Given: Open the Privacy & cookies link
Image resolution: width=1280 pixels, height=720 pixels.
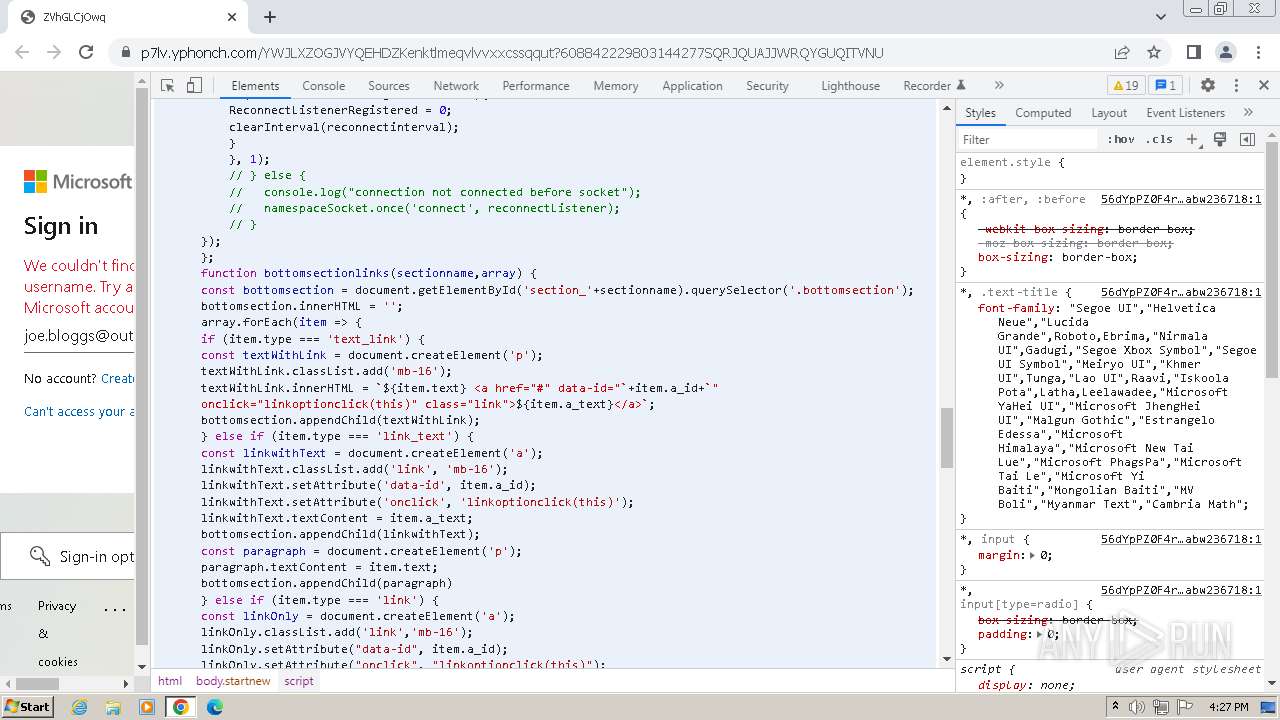Looking at the screenshot, I should [57, 633].
